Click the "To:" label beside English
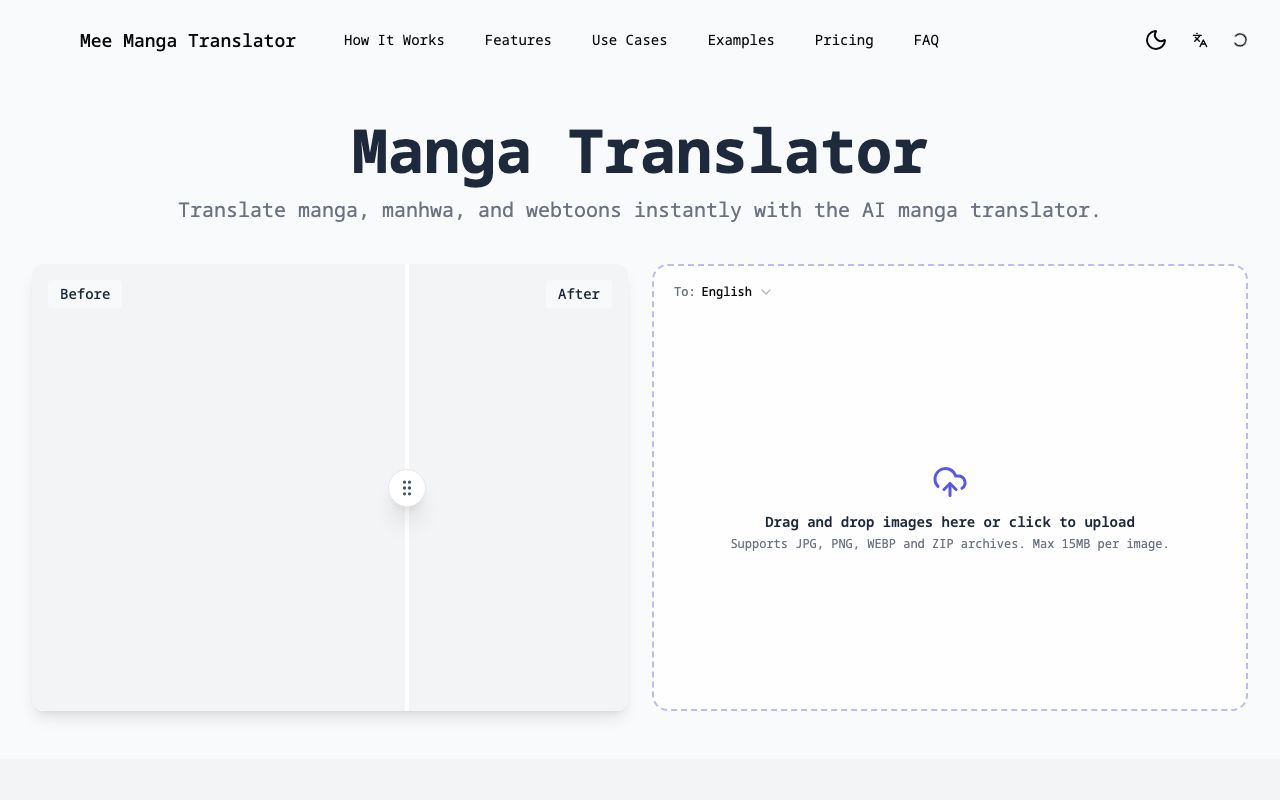Viewport: 1280px width, 800px height. pyautogui.click(x=684, y=292)
